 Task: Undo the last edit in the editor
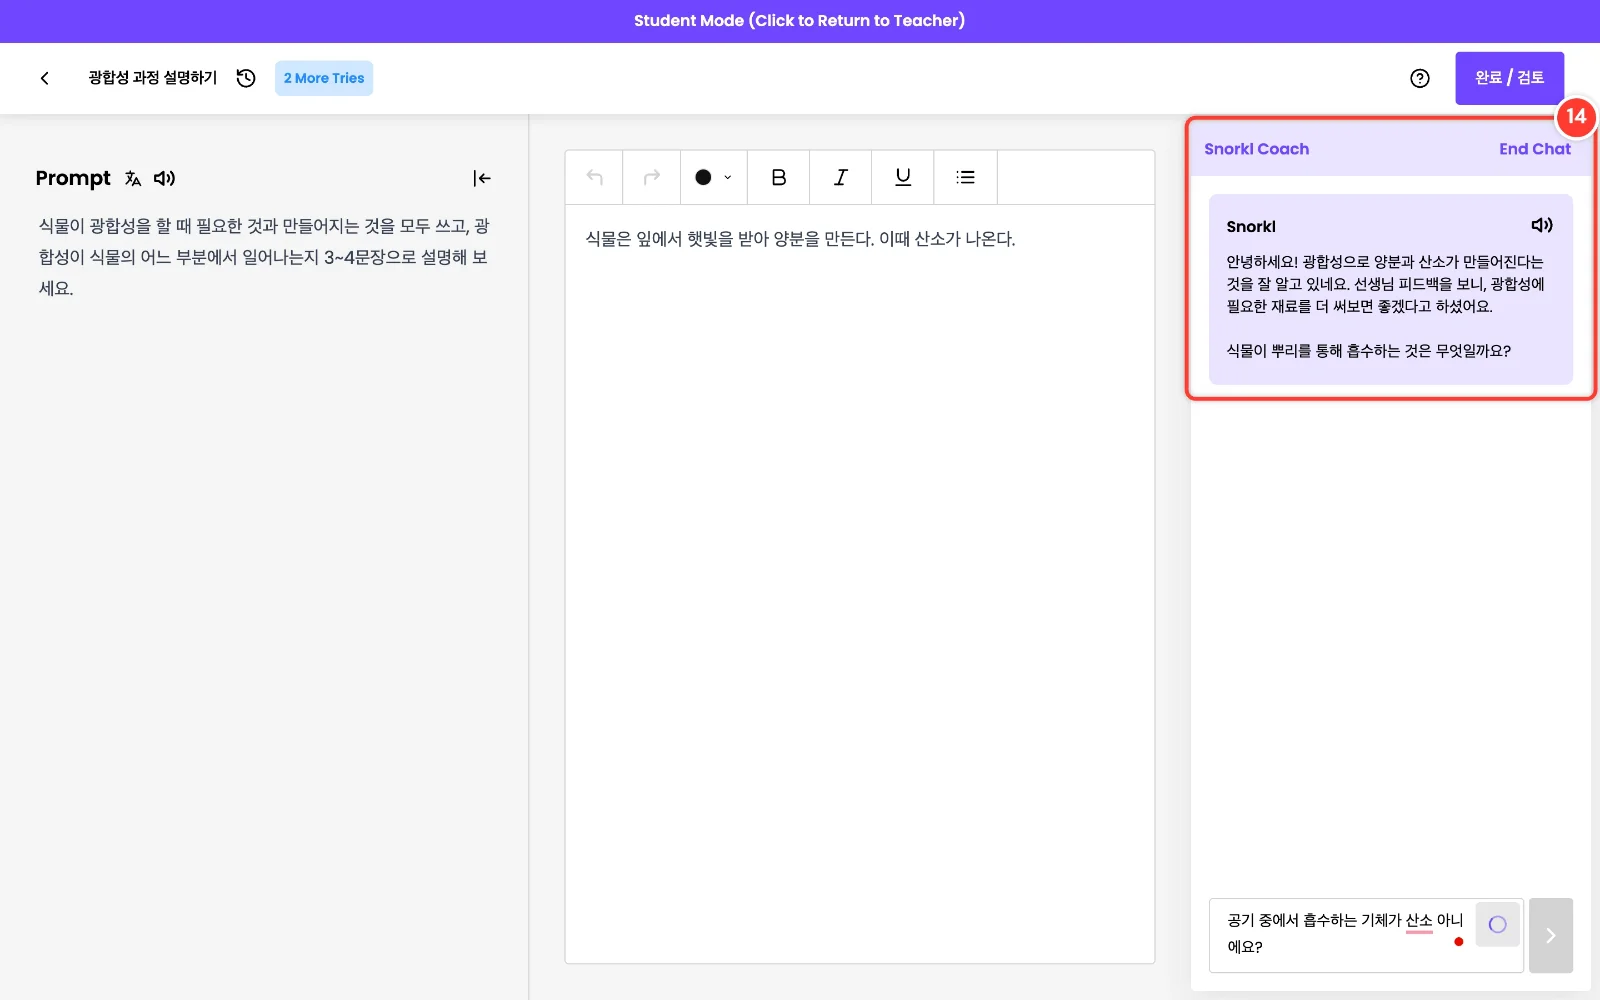pos(595,177)
